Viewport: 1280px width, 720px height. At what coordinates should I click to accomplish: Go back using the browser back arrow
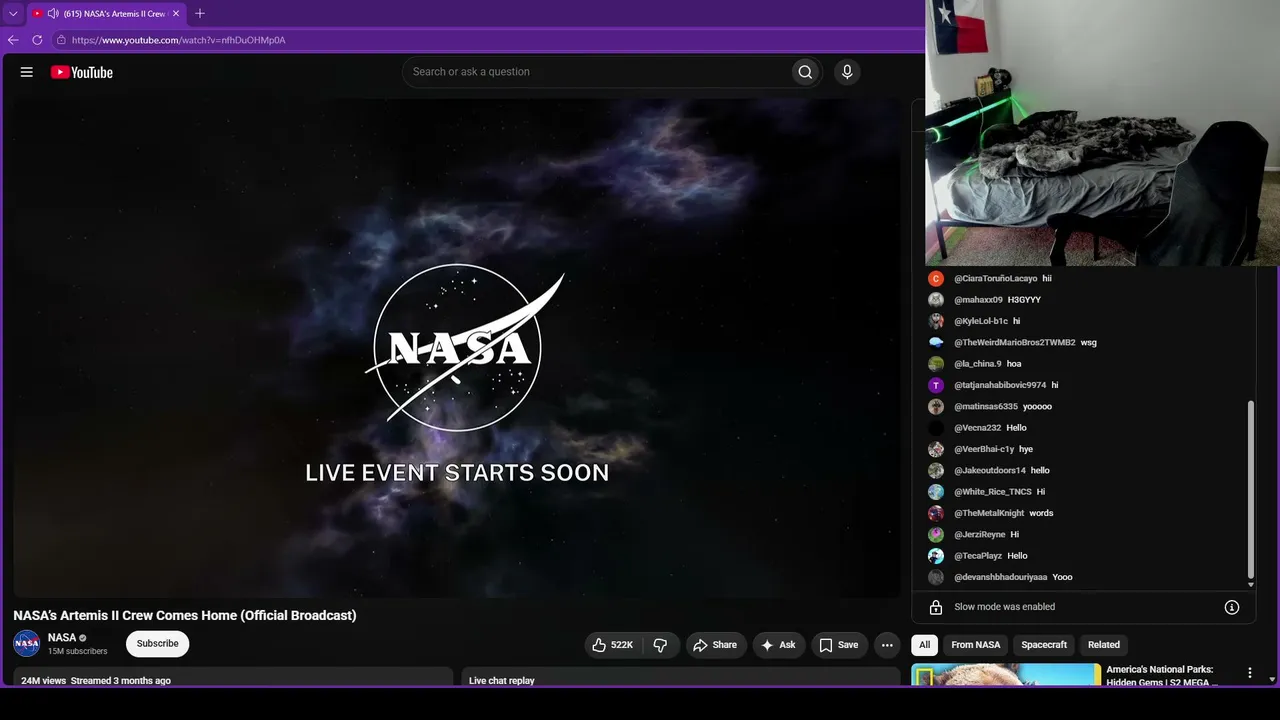point(13,40)
